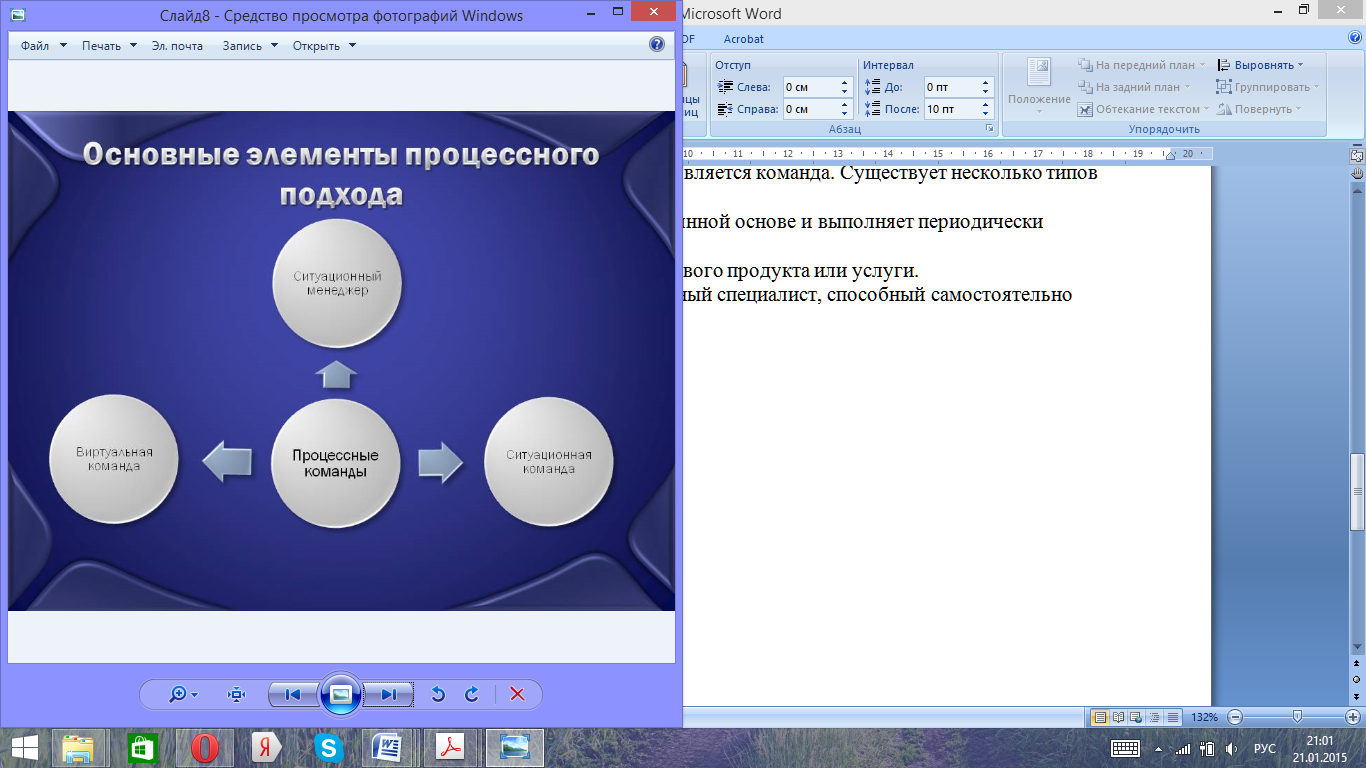Switch to the Acrobat ribbon tab
Image resolution: width=1366 pixels, height=768 pixels.
[743, 39]
